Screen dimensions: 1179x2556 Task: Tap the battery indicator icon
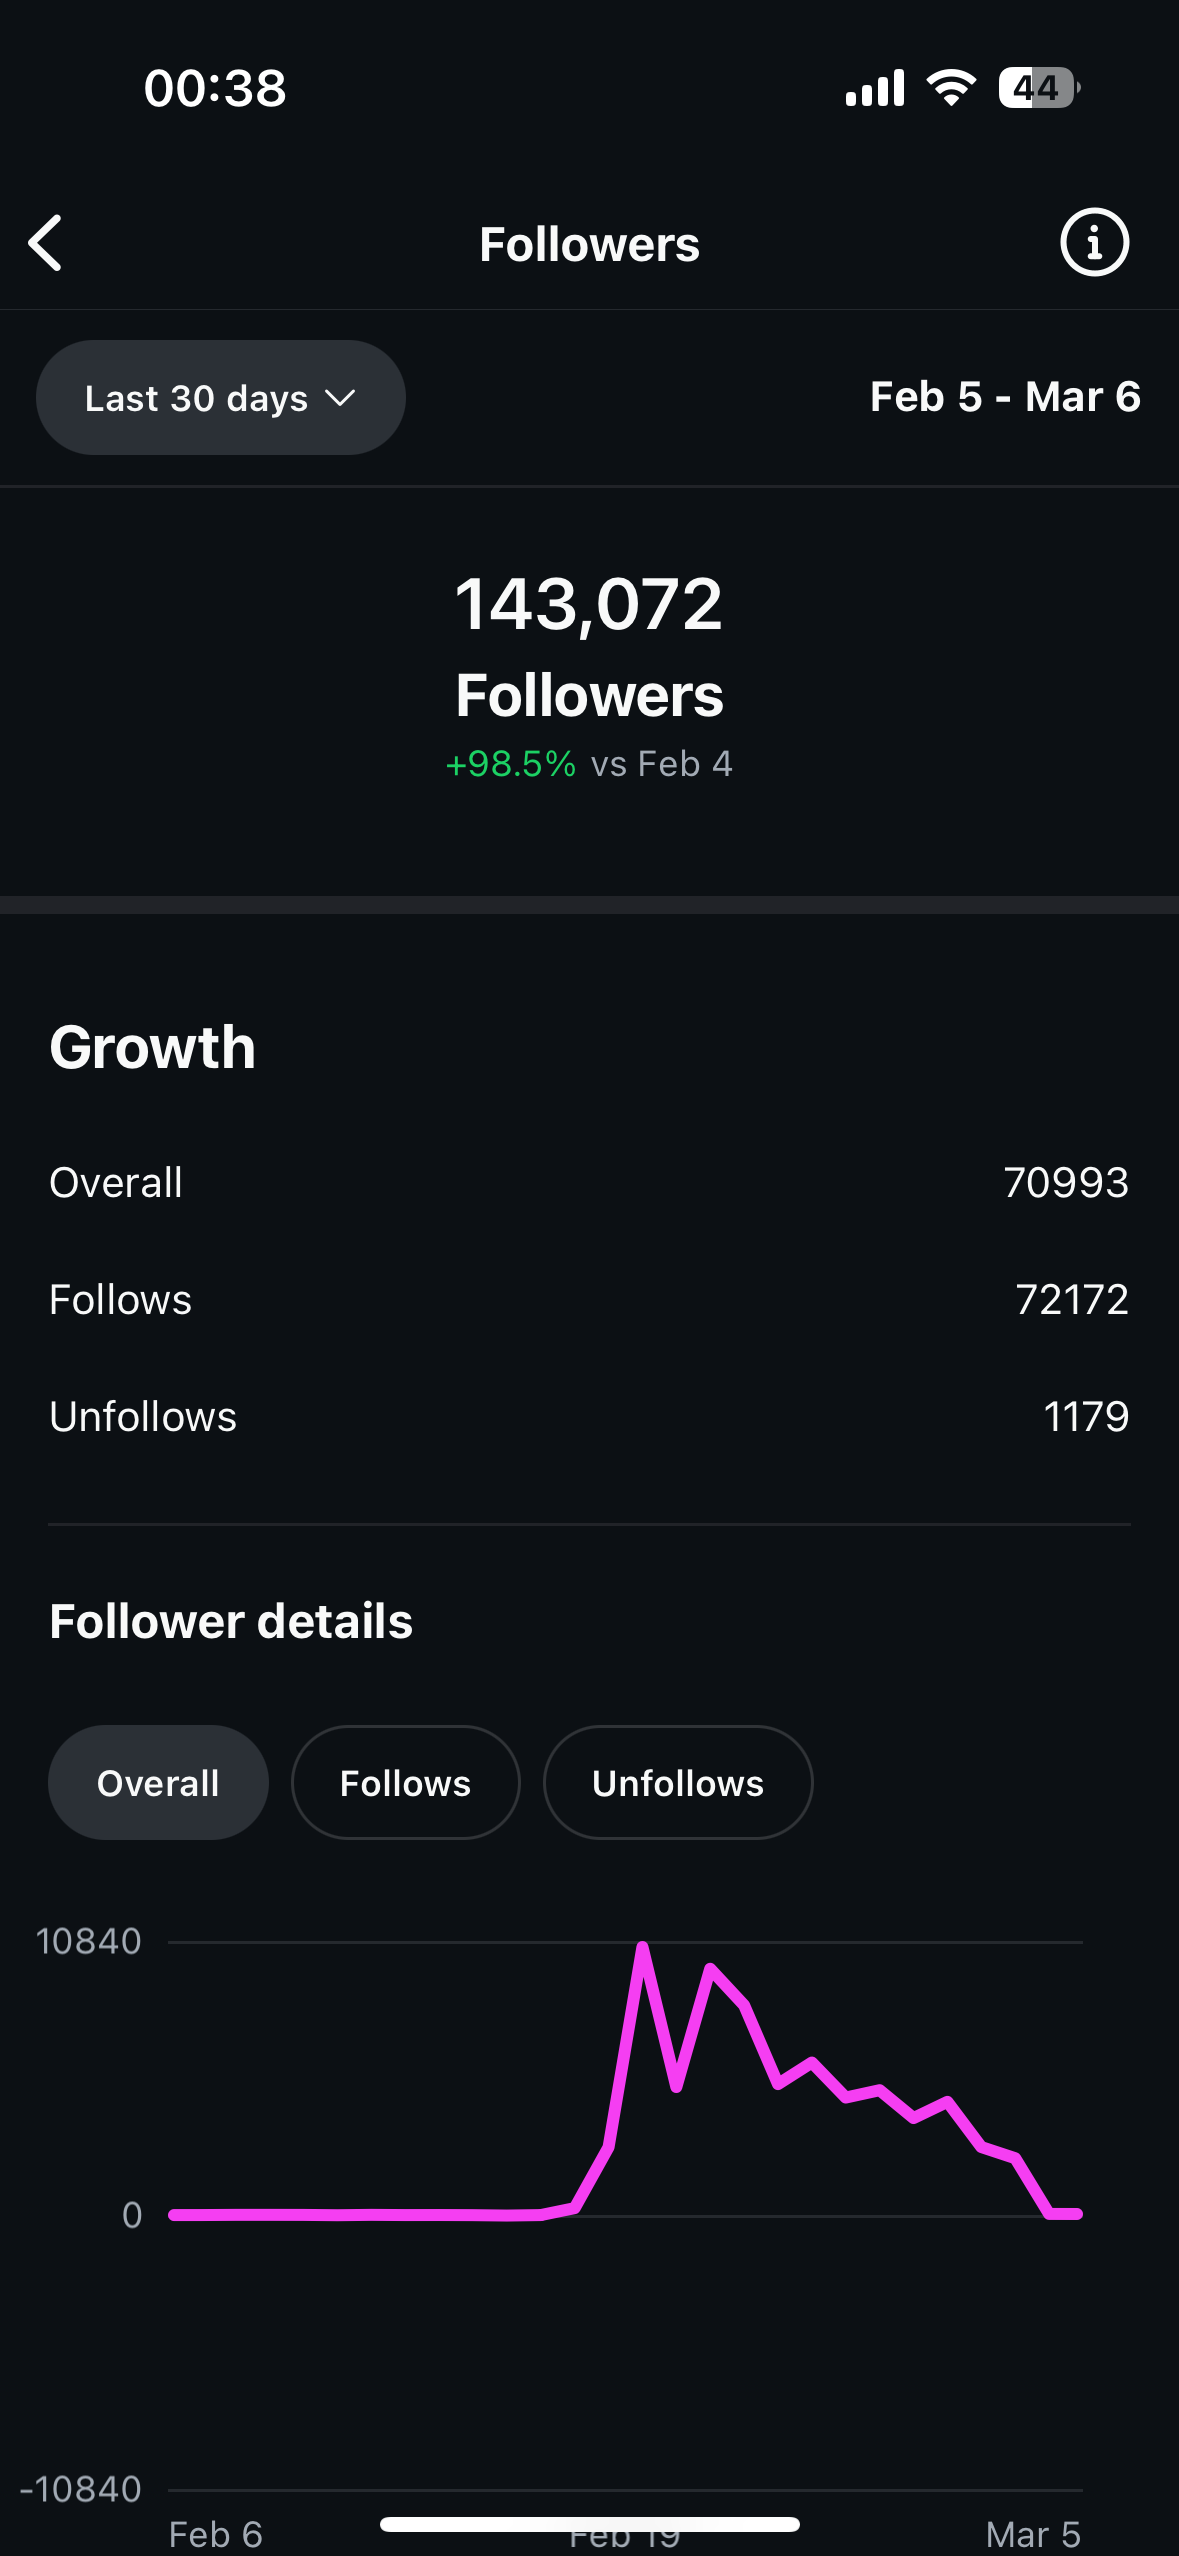[x=1038, y=88]
